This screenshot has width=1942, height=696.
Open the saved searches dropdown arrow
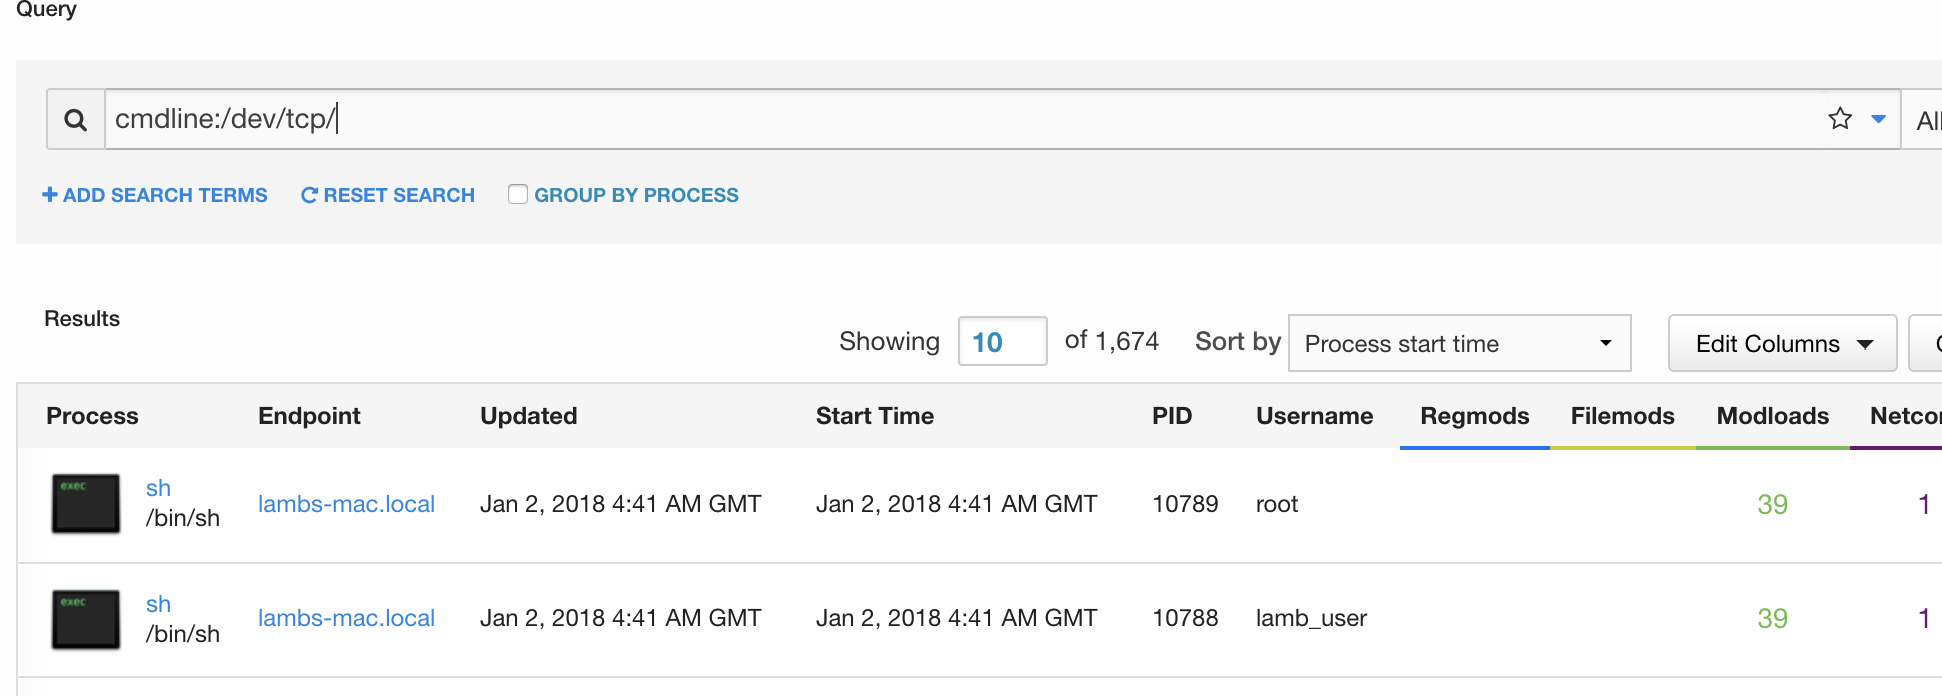[1878, 119]
